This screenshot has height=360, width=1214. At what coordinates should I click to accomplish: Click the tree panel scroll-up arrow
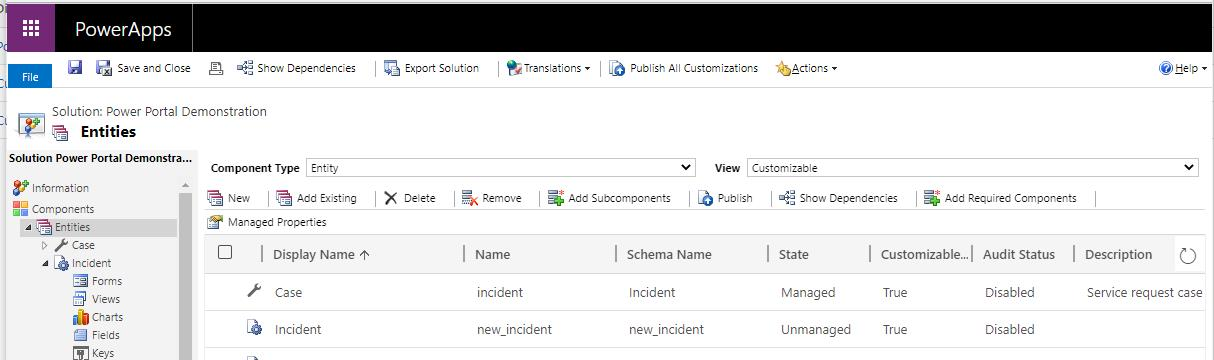(x=185, y=185)
